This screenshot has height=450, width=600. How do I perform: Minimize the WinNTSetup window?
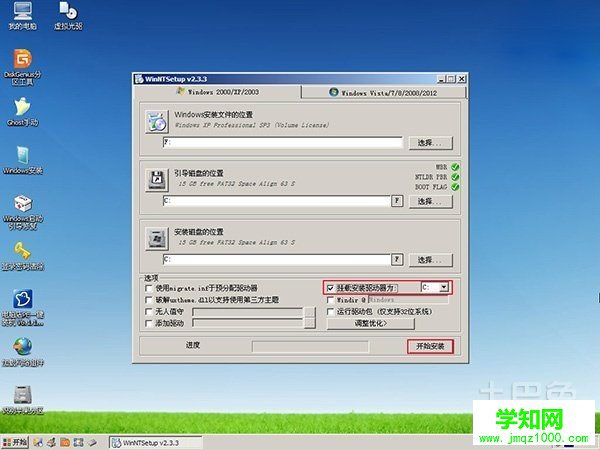[441, 79]
